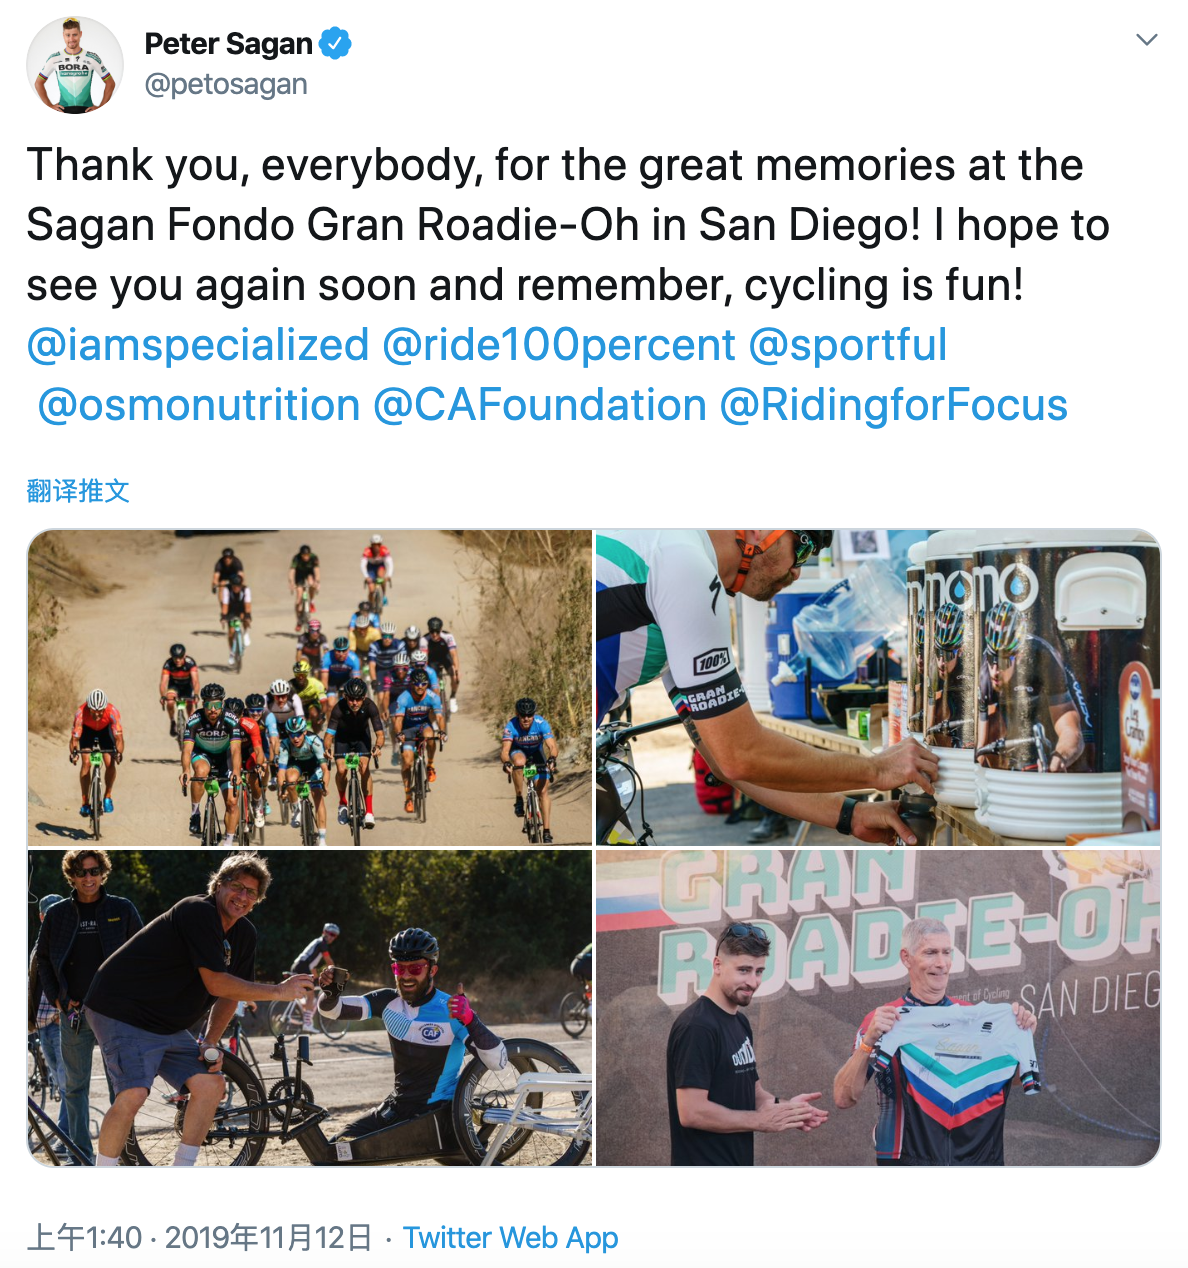This screenshot has width=1188, height=1268.
Task: Open the @iamspecialized mention
Action: [198, 345]
